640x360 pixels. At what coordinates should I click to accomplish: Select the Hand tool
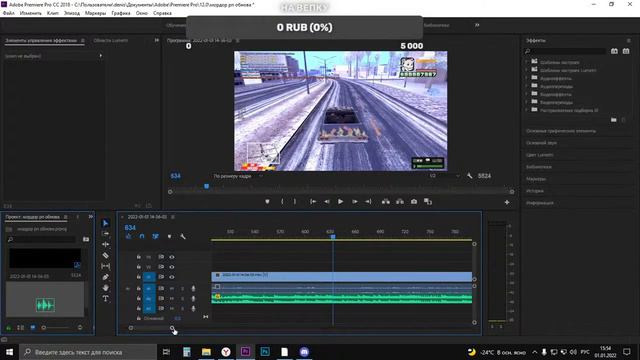click(105, 288)
